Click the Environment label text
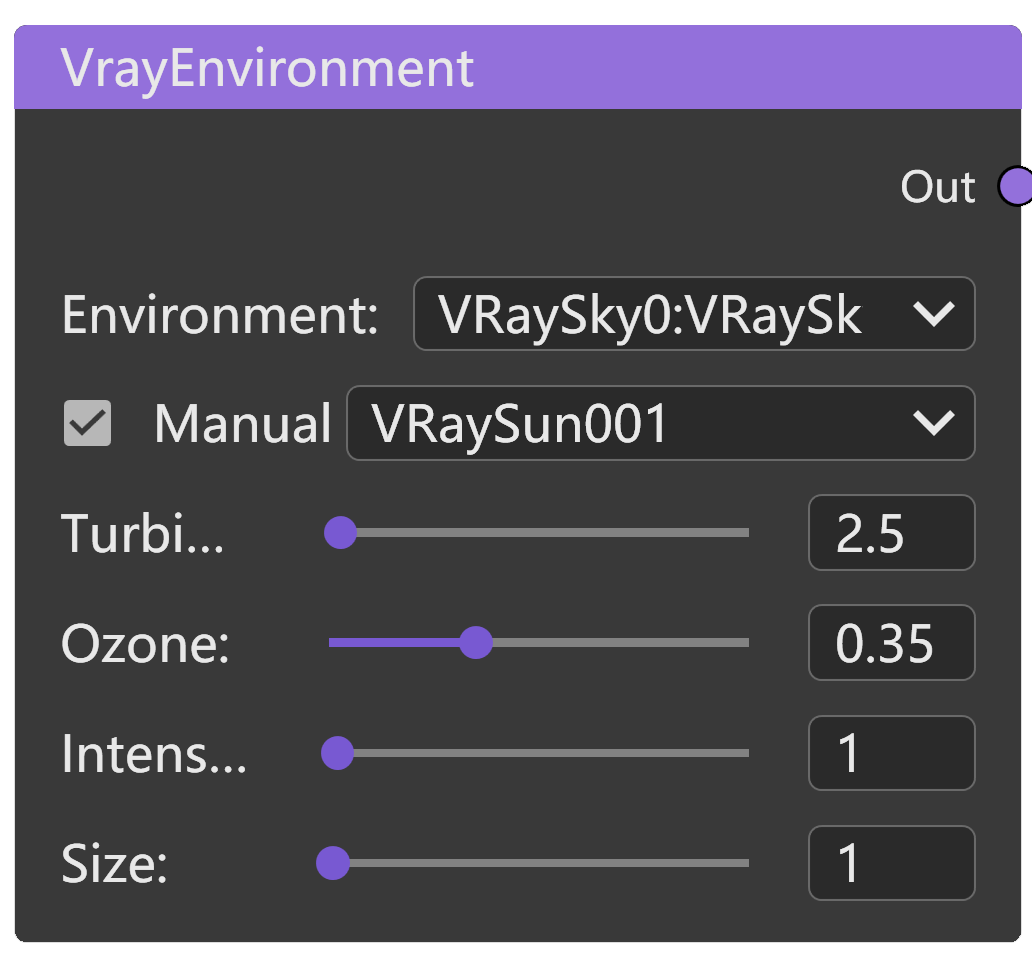This screenshot has height=953, width=1032. point(220,315)
